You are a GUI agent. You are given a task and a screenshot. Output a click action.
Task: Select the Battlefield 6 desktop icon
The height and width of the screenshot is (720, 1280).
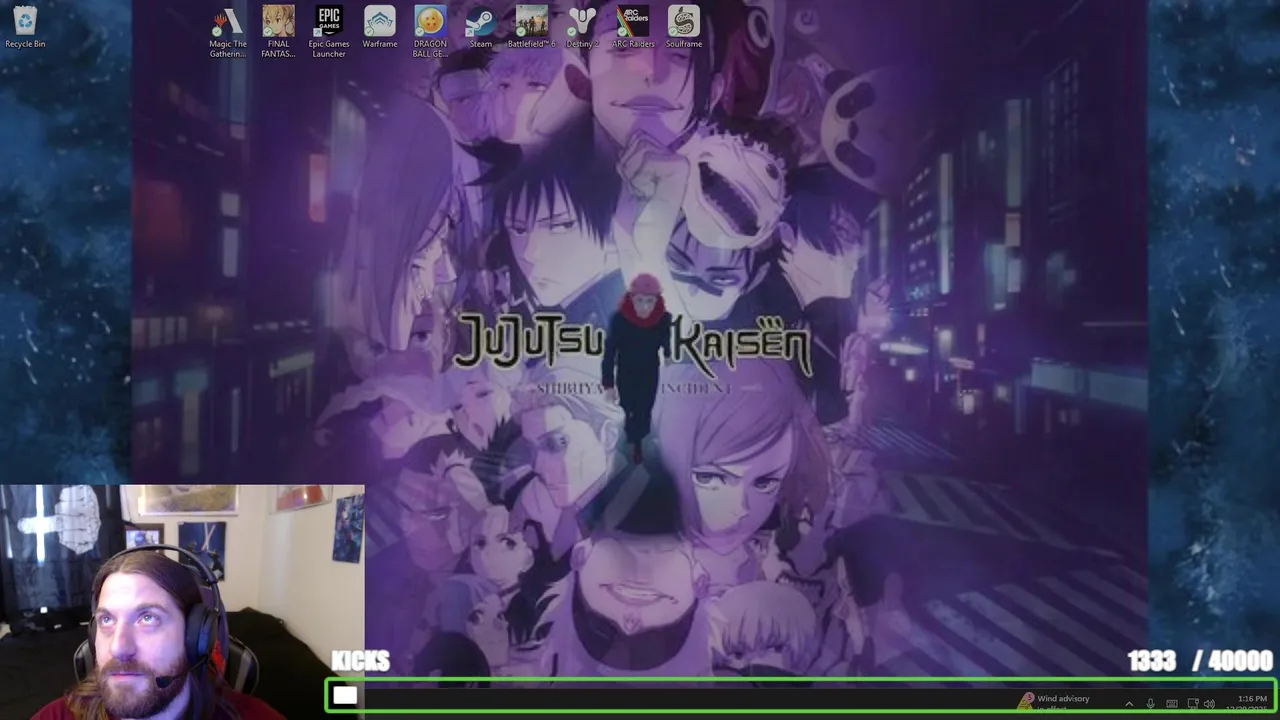click(531, 27)
